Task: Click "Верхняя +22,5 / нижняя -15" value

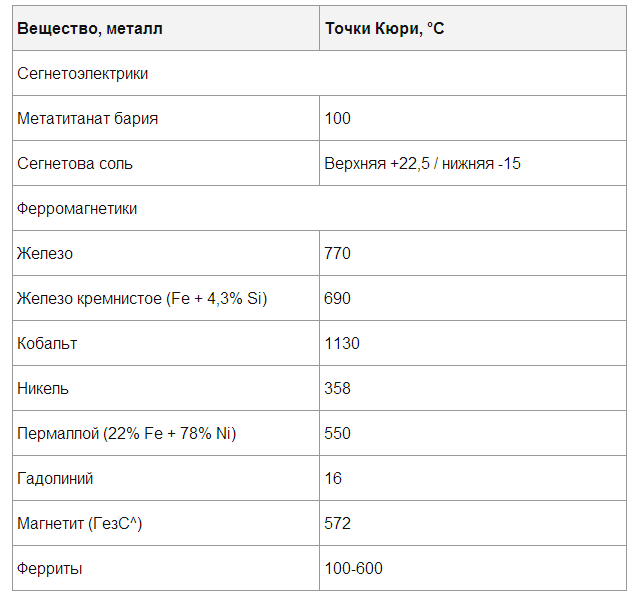Action: tap(422, 164)
